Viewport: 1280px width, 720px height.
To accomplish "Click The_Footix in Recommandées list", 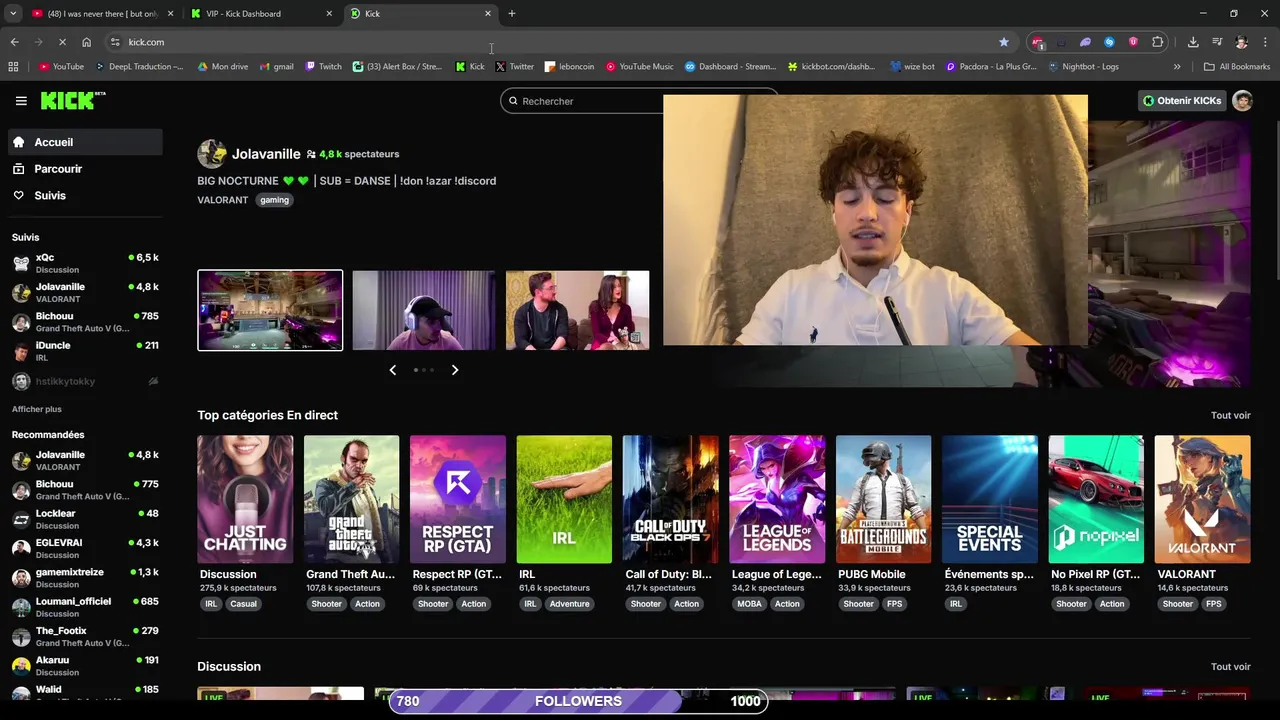I will pyautogui.click(x=85, y=637).
